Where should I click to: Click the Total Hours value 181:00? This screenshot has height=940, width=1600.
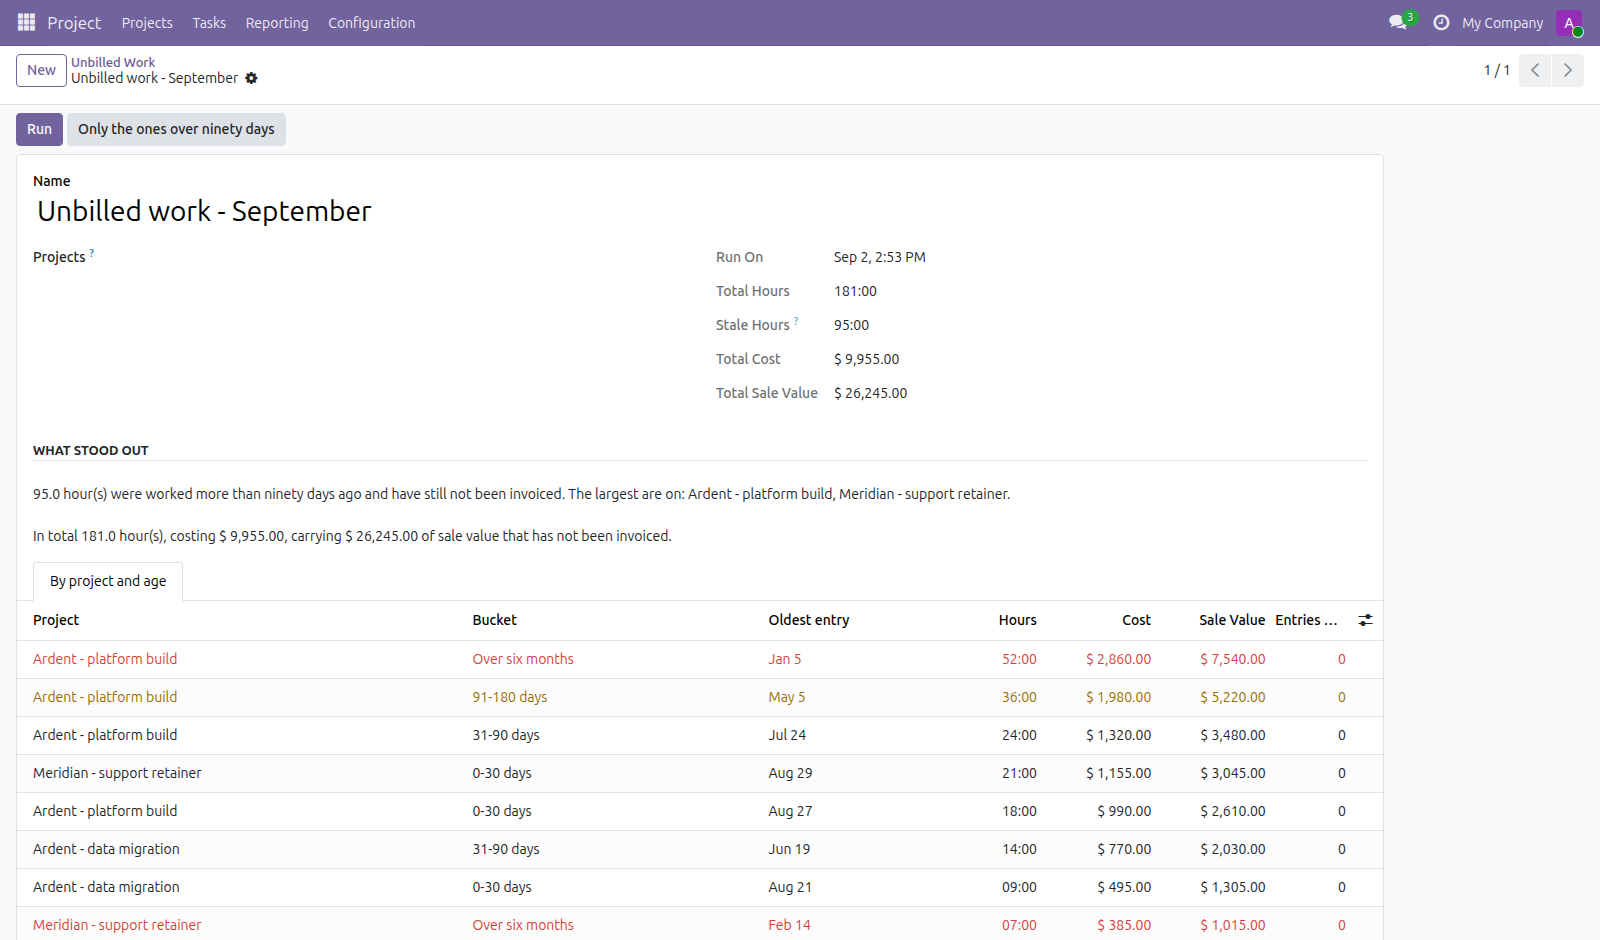click(x=855, y=291)
